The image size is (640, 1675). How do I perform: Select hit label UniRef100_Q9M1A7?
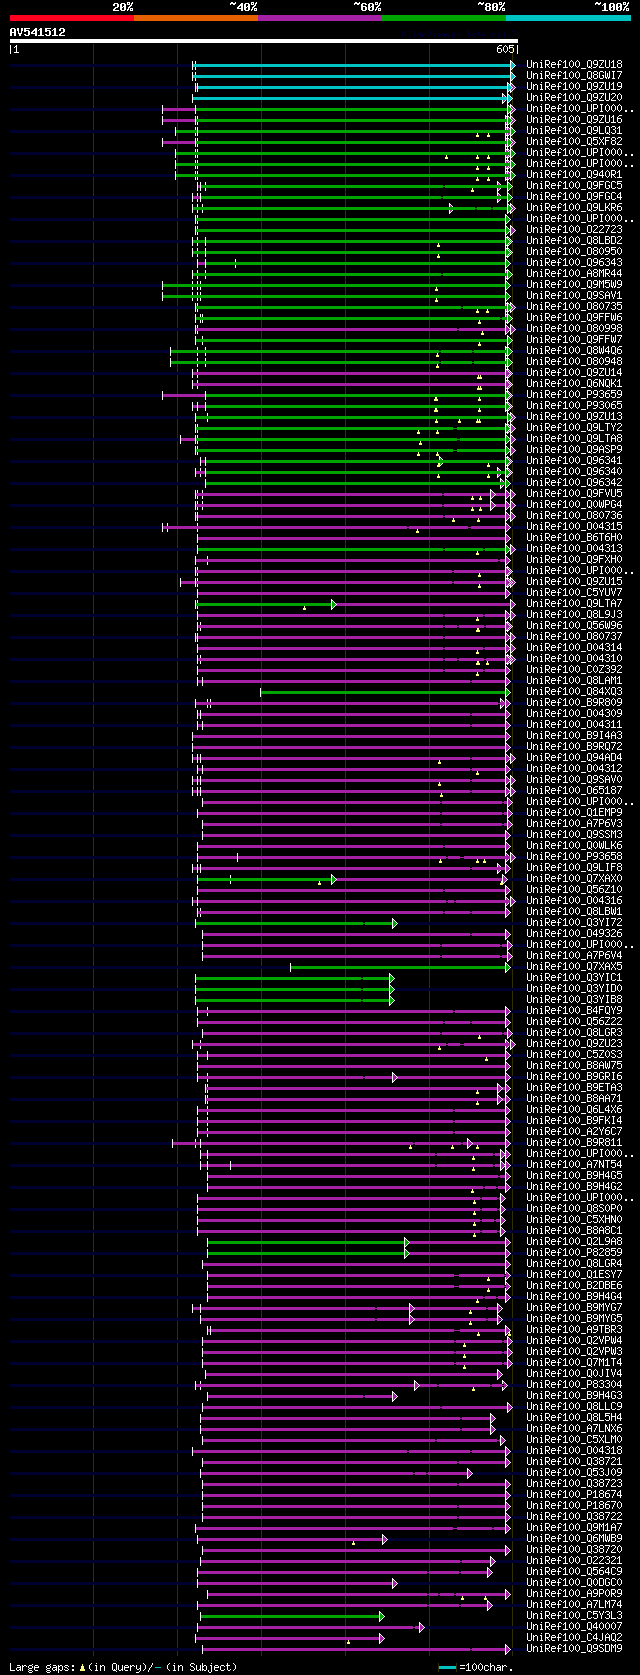click(x=574, y=1527)
